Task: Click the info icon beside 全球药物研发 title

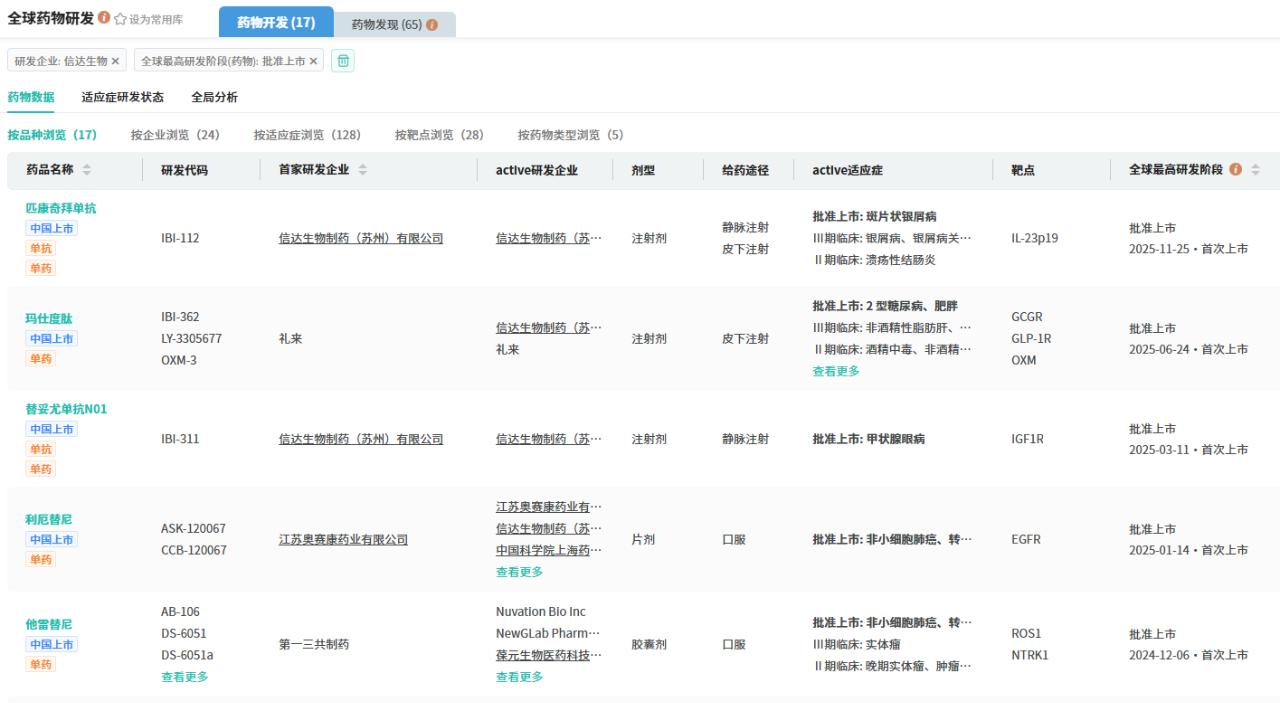Action: pos(104,18)
